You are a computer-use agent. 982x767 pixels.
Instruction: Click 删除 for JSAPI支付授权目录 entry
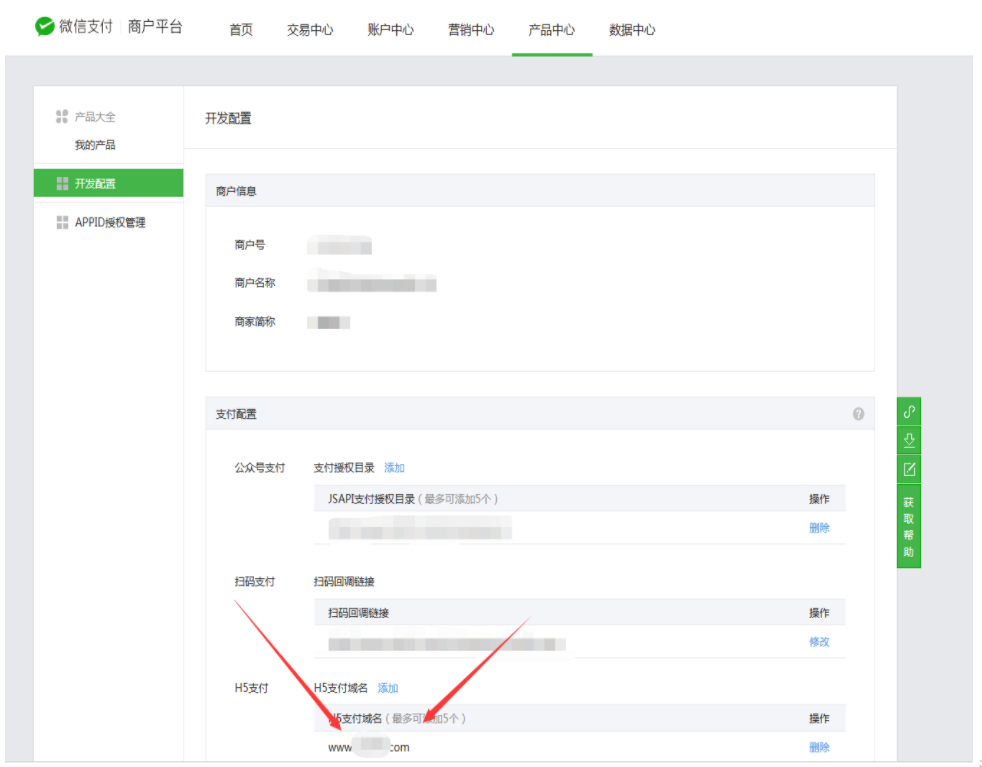point(819,528)
